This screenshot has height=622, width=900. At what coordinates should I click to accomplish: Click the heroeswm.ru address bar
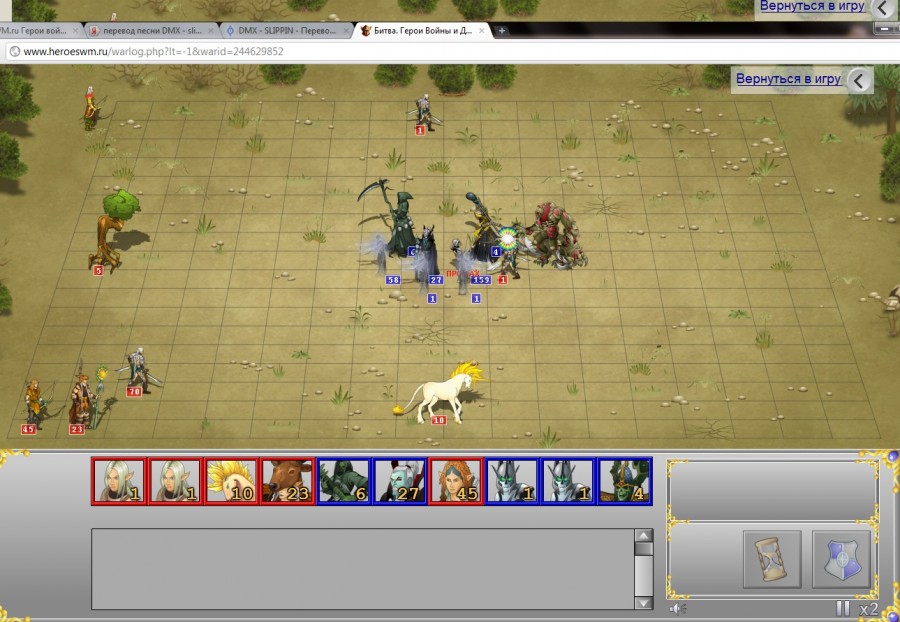coord(453,52)
